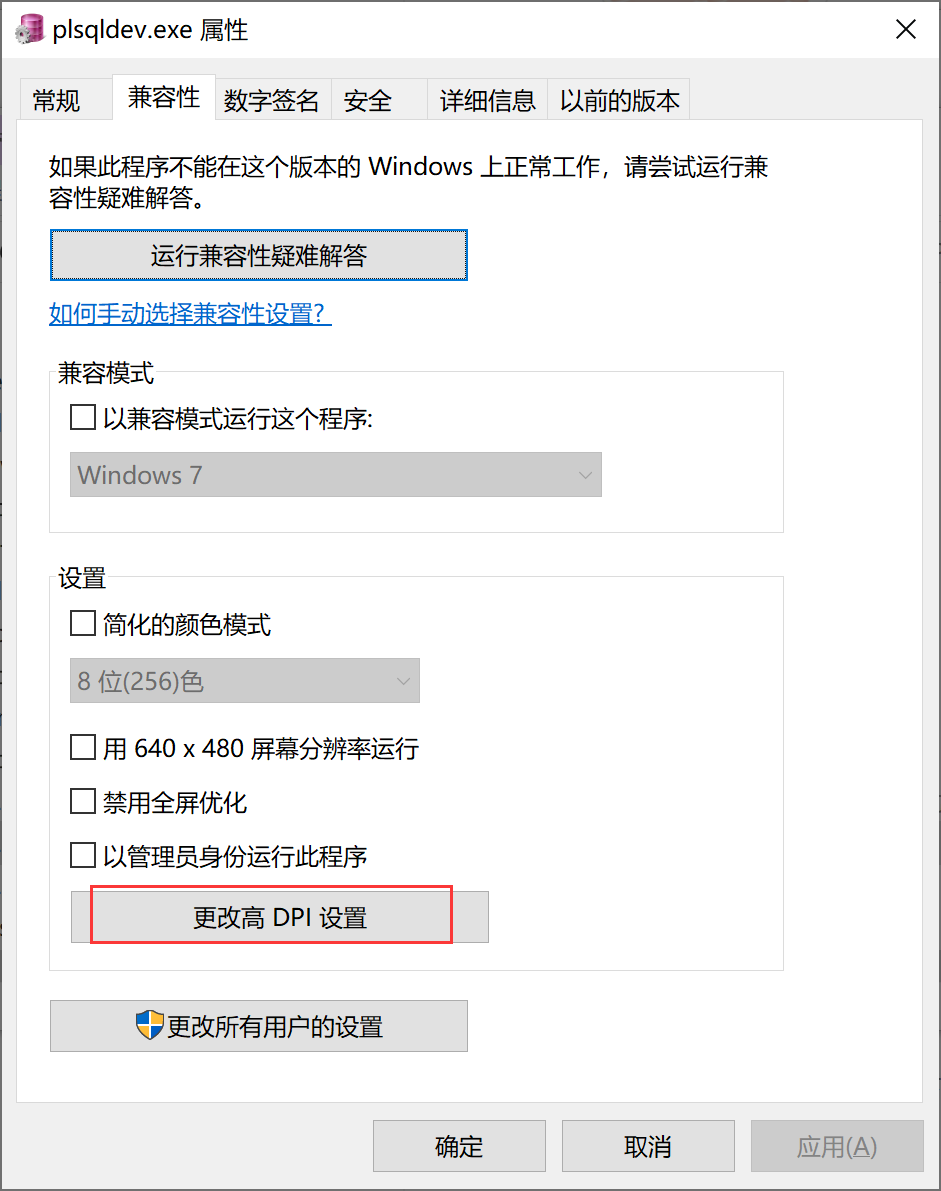
Task: Close the properties dialog window
Action: (905, 29)
